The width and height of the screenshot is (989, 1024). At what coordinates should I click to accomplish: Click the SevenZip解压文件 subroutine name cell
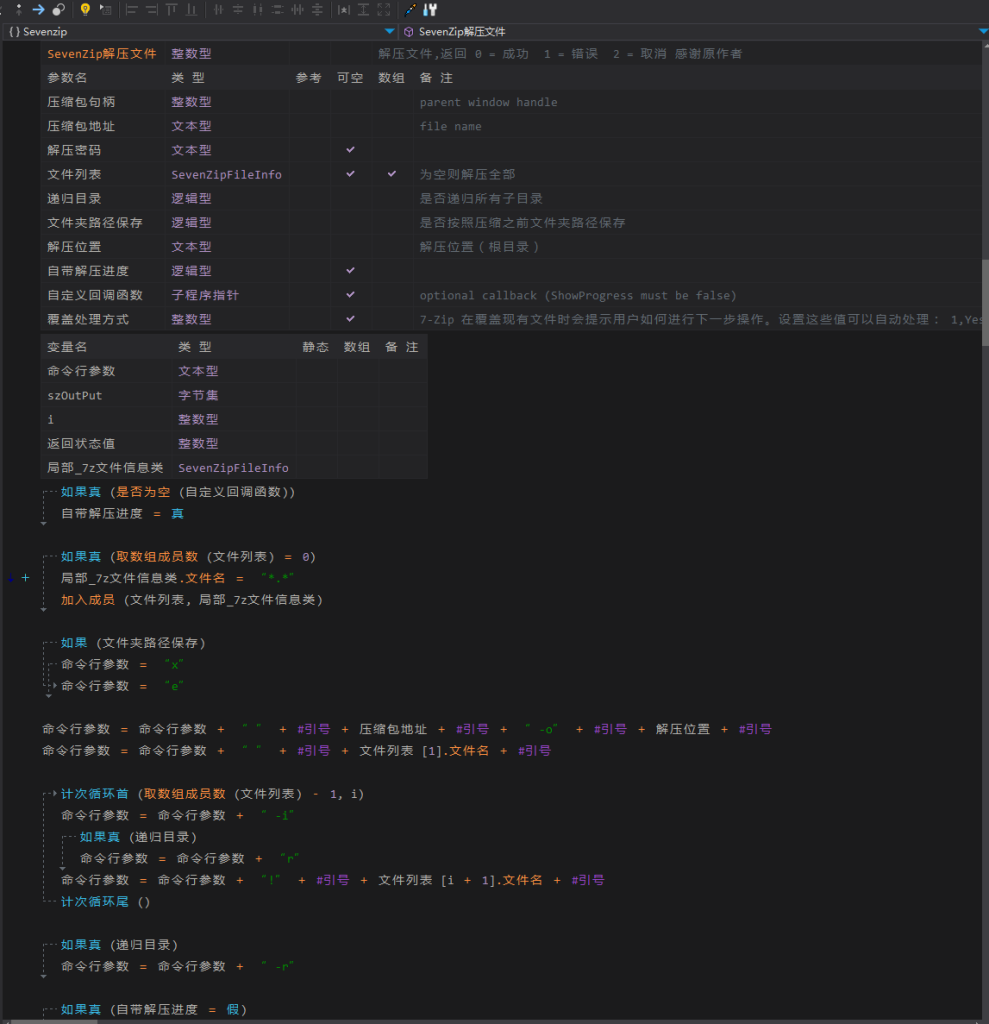pos(102,54)
